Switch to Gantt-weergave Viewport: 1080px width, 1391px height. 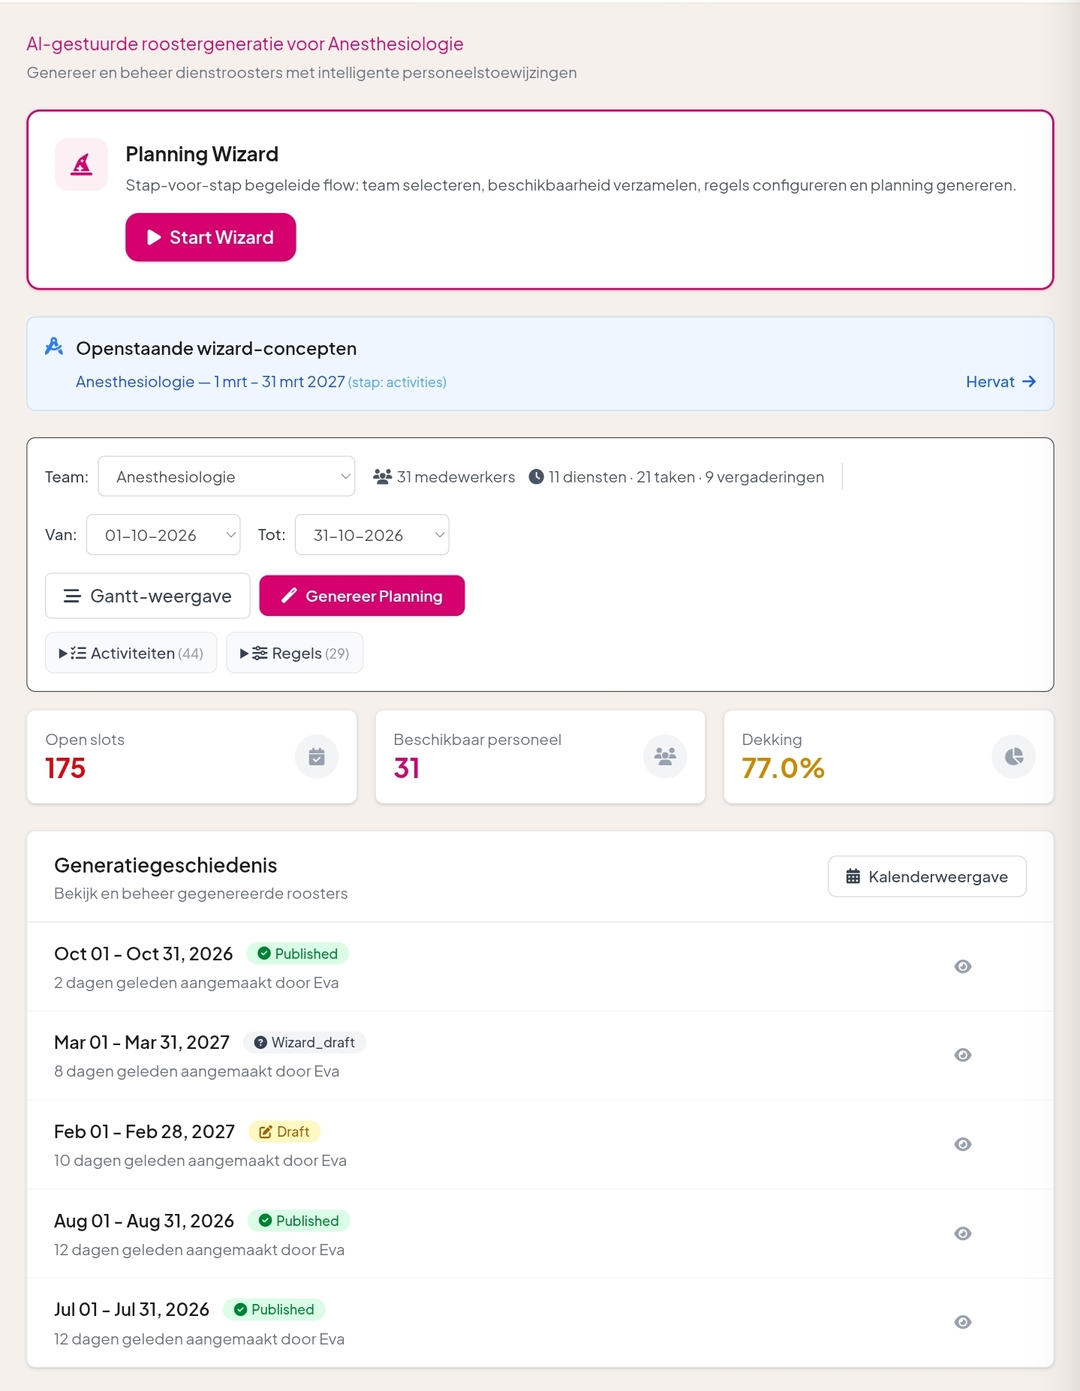(x=148, y=596)
